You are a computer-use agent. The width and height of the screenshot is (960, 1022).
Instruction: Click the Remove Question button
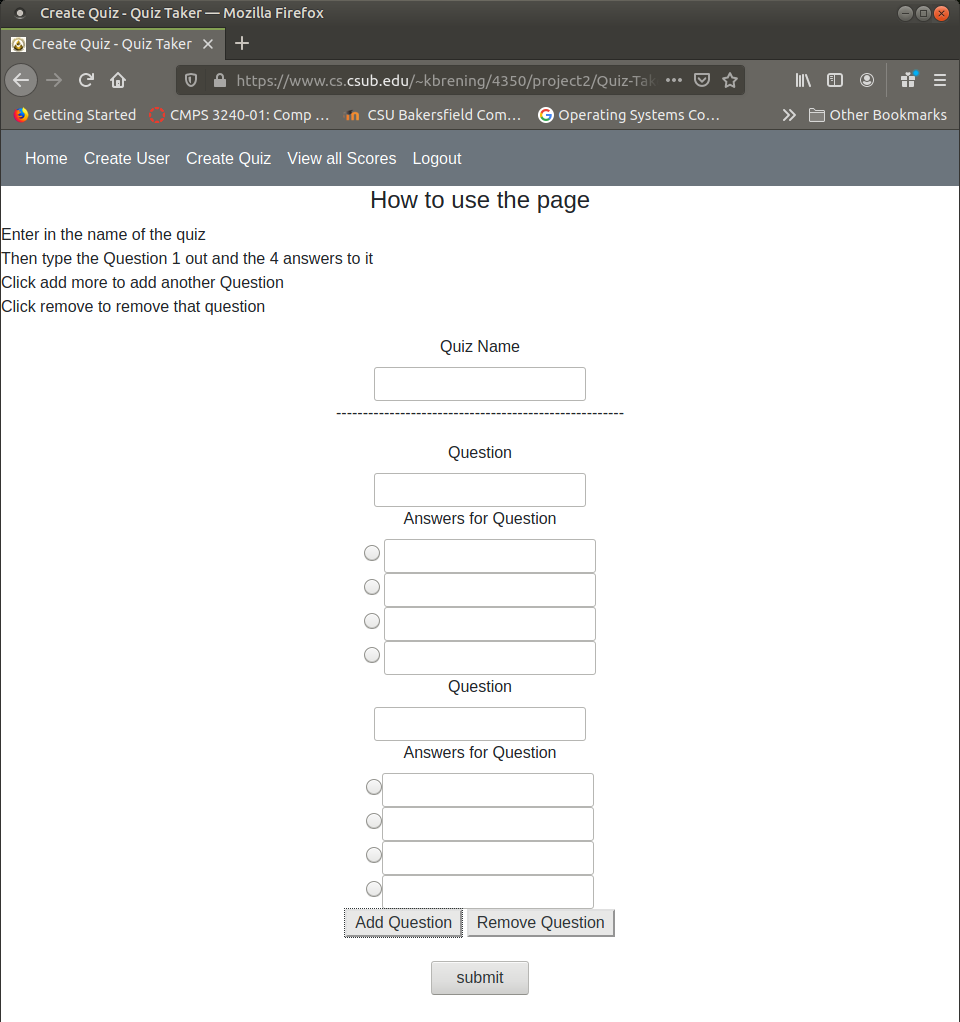coord(540,923)
